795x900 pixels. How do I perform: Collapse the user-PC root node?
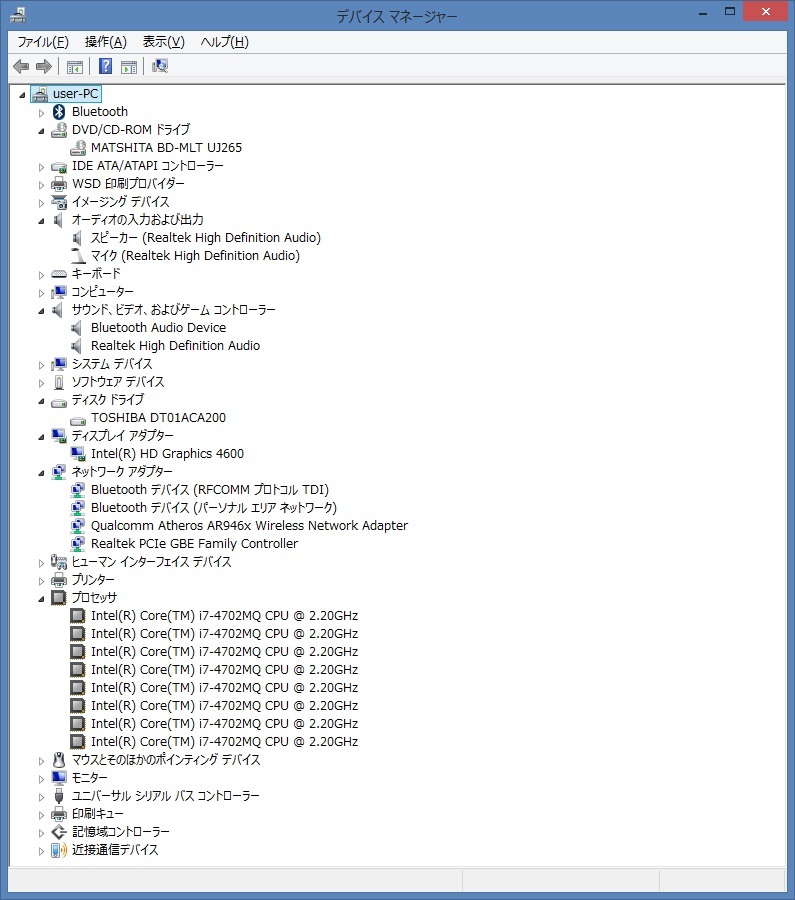[x=22, y=95]
